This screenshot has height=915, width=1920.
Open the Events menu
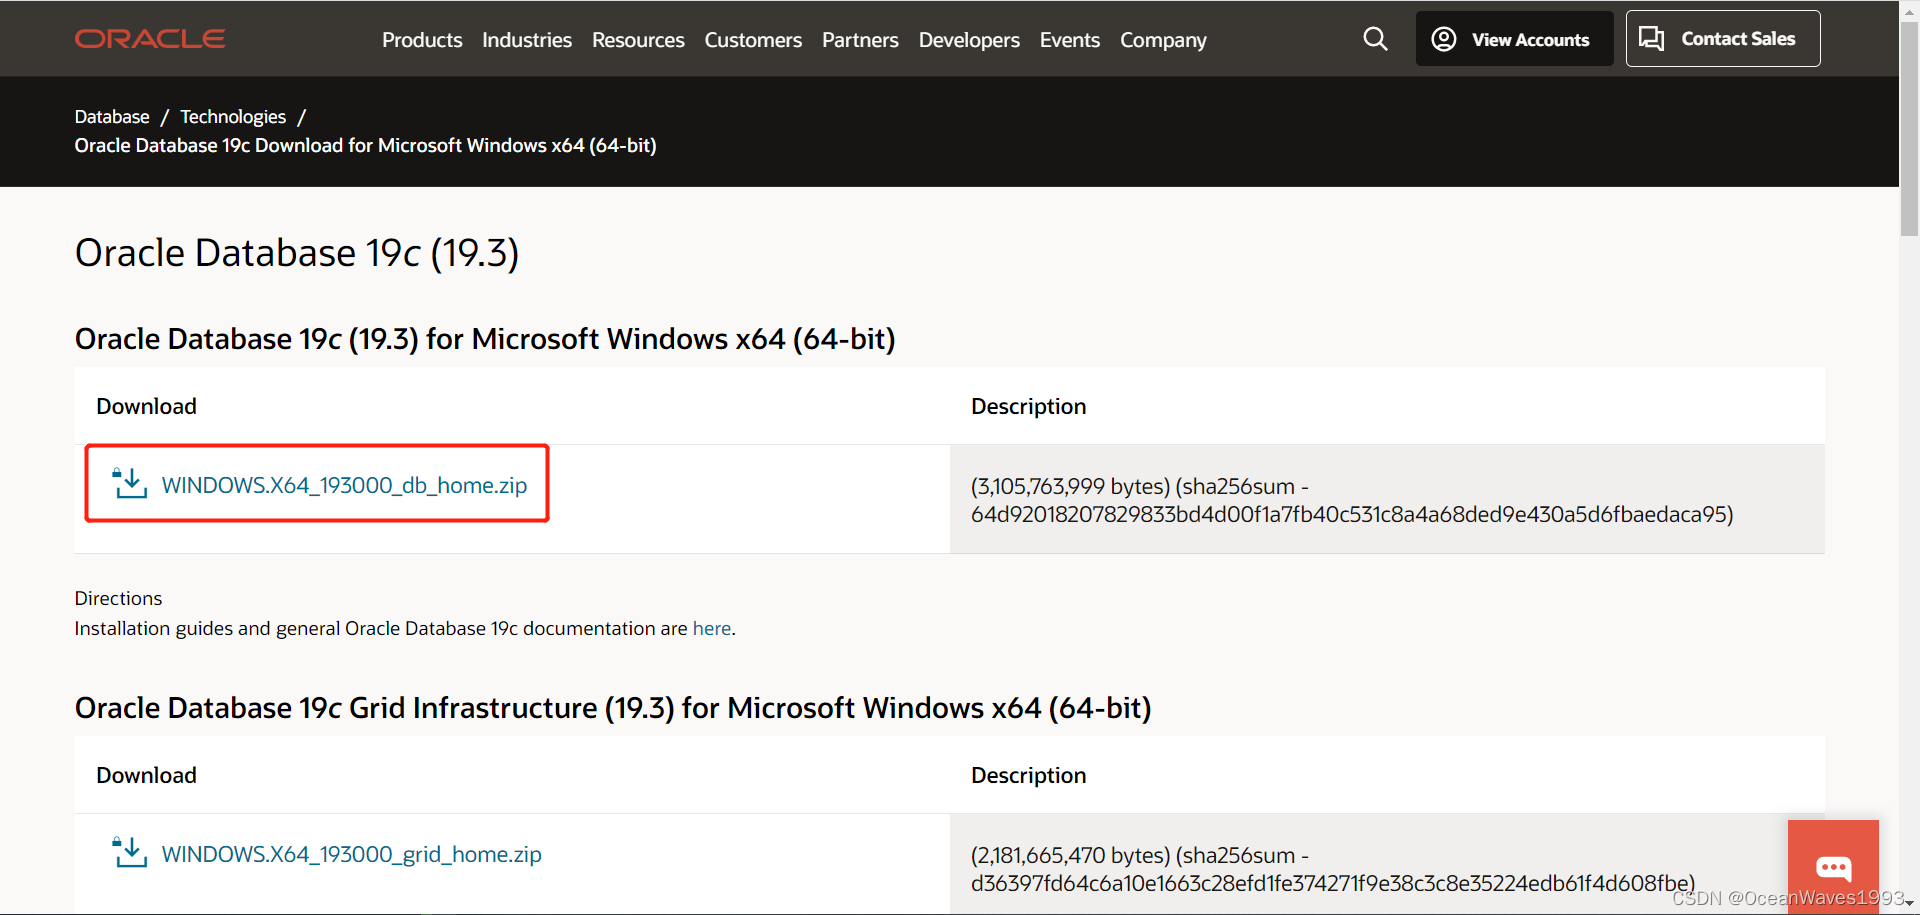pyautogui.click(x=1070, y=40)
